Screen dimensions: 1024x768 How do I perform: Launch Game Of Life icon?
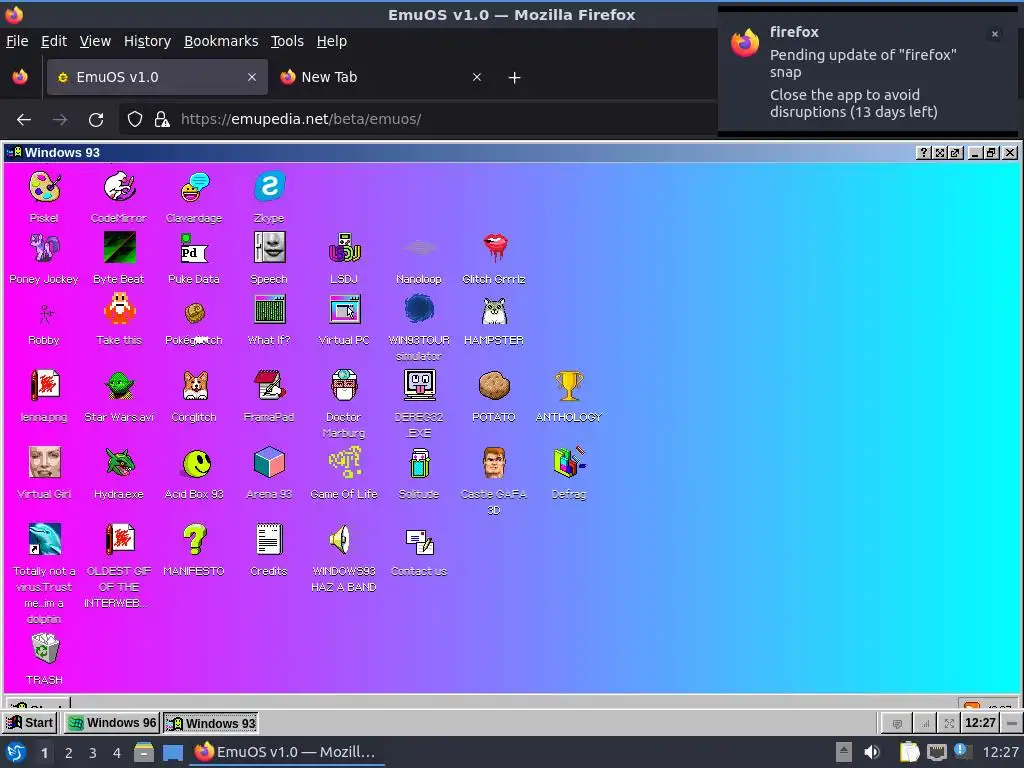pyautogui.click(x=344, y=464)
